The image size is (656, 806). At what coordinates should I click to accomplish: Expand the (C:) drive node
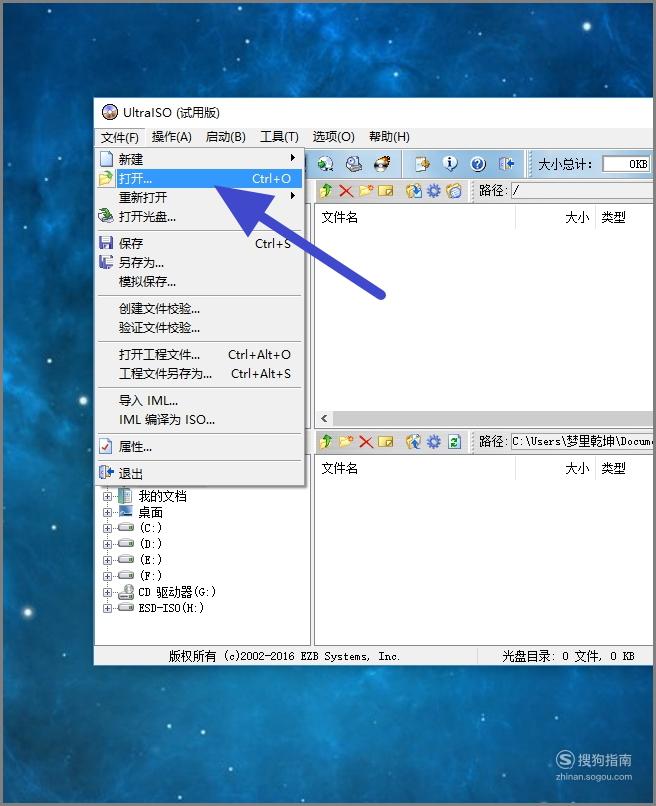tap(107, 528)
